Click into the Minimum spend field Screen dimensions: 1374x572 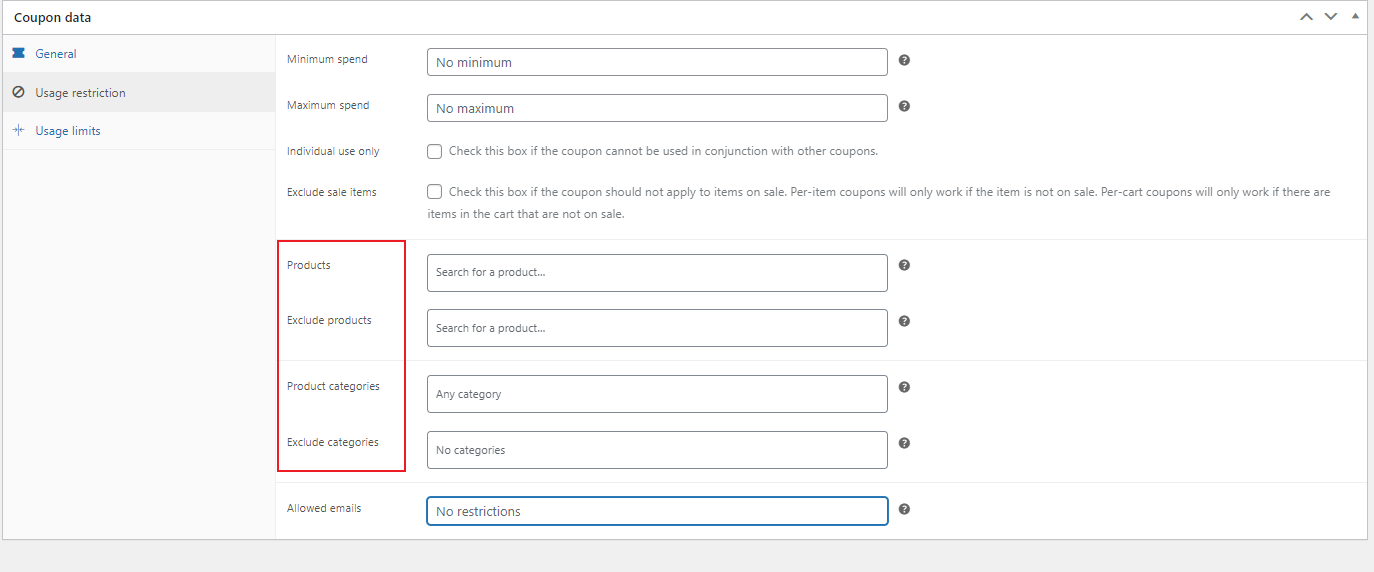click(657, 62)
